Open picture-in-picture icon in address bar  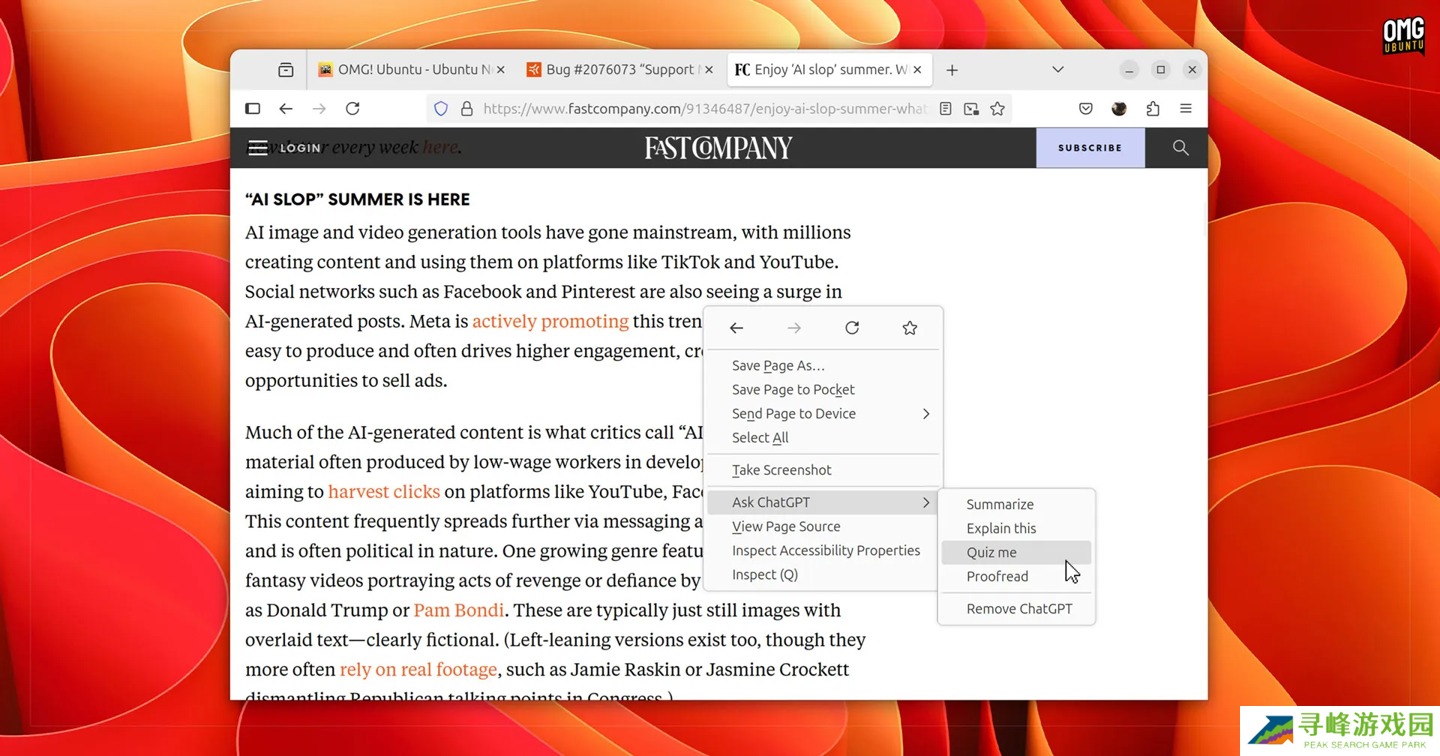click(x=971, y=109)
